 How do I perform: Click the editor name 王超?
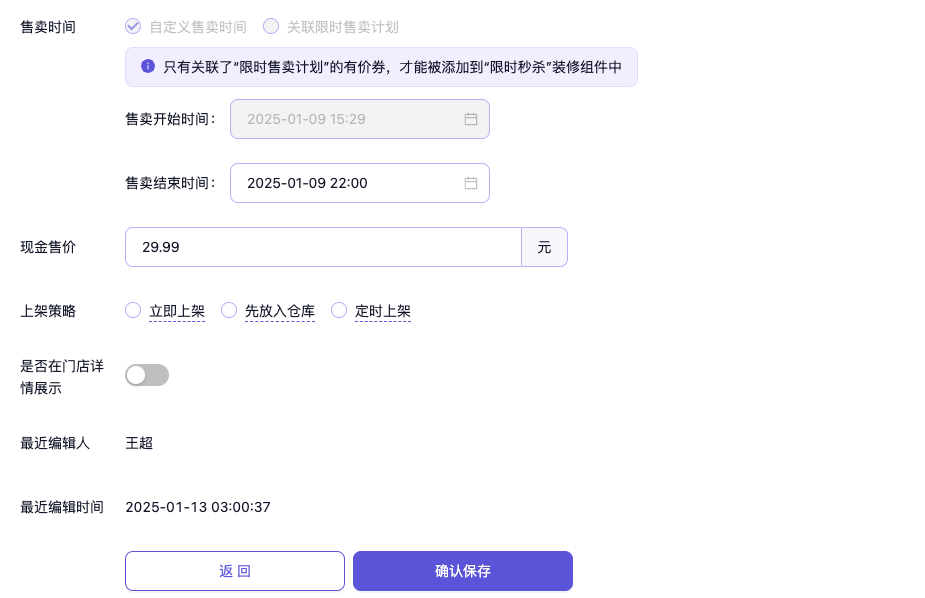coord(139,443)
